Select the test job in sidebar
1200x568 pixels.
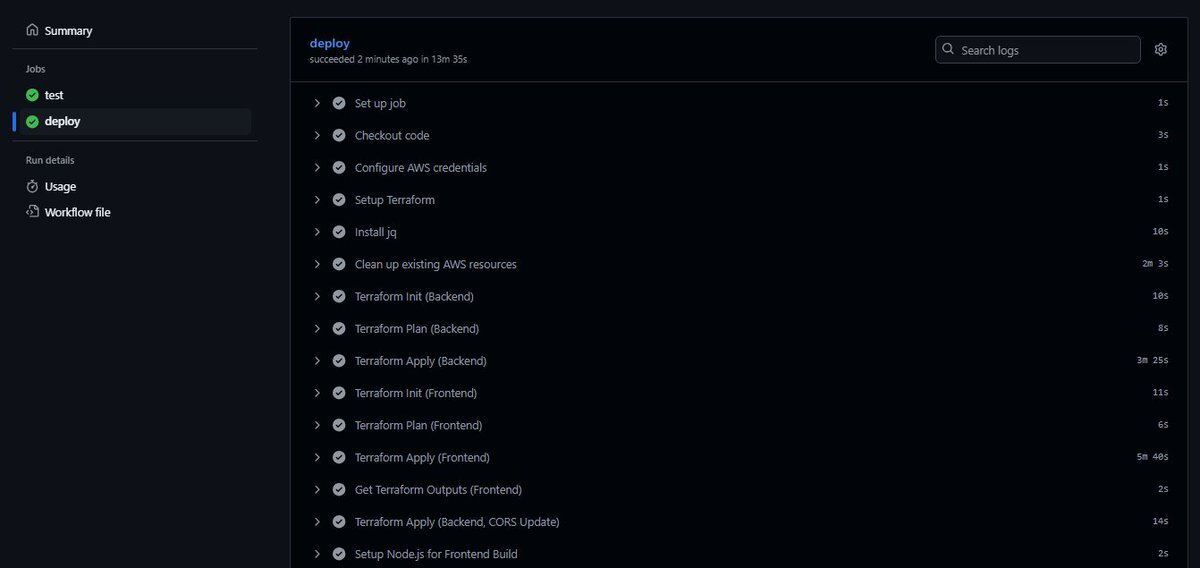(x=54, y=95)
